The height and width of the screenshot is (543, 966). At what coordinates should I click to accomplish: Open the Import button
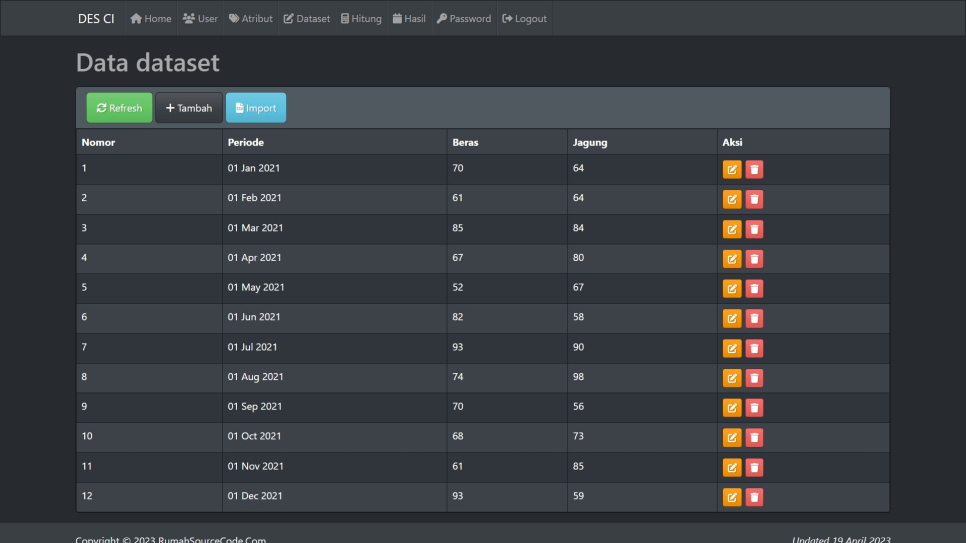coord(256,108)
